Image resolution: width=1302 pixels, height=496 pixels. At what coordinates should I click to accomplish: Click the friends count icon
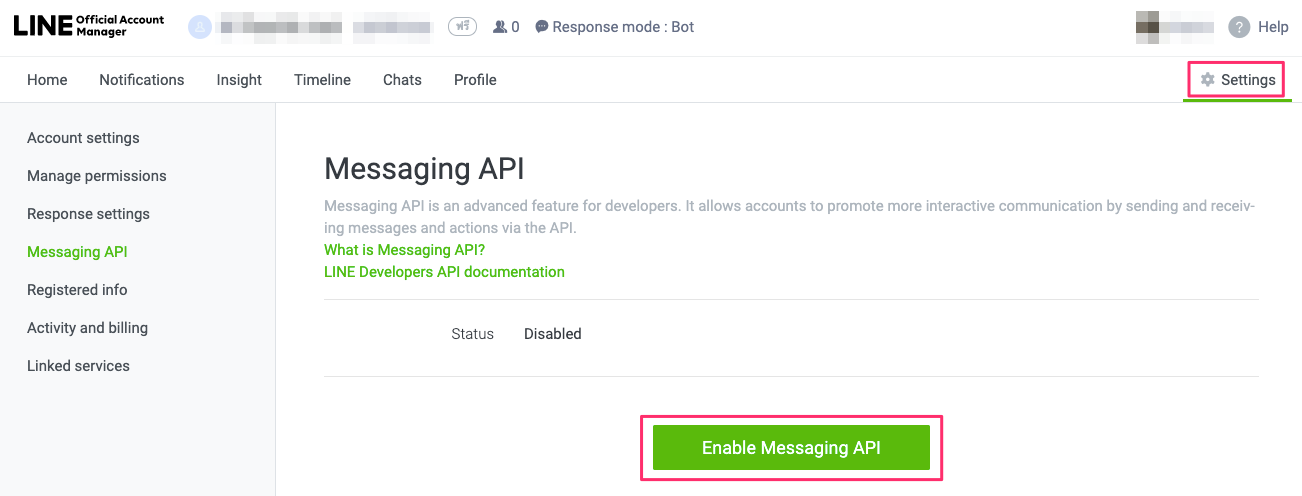coord(500,27)
